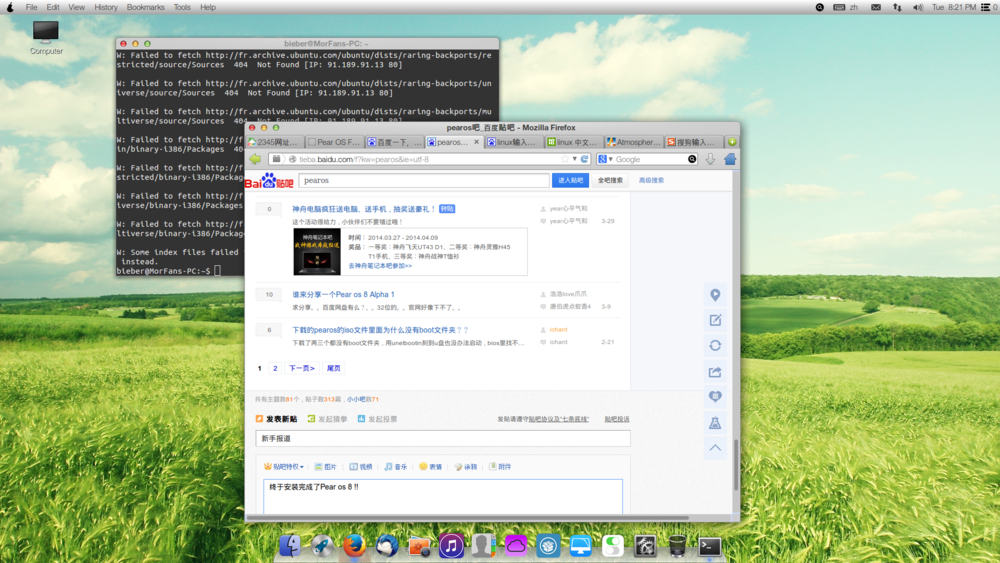Open the File menu

[31, 7]
